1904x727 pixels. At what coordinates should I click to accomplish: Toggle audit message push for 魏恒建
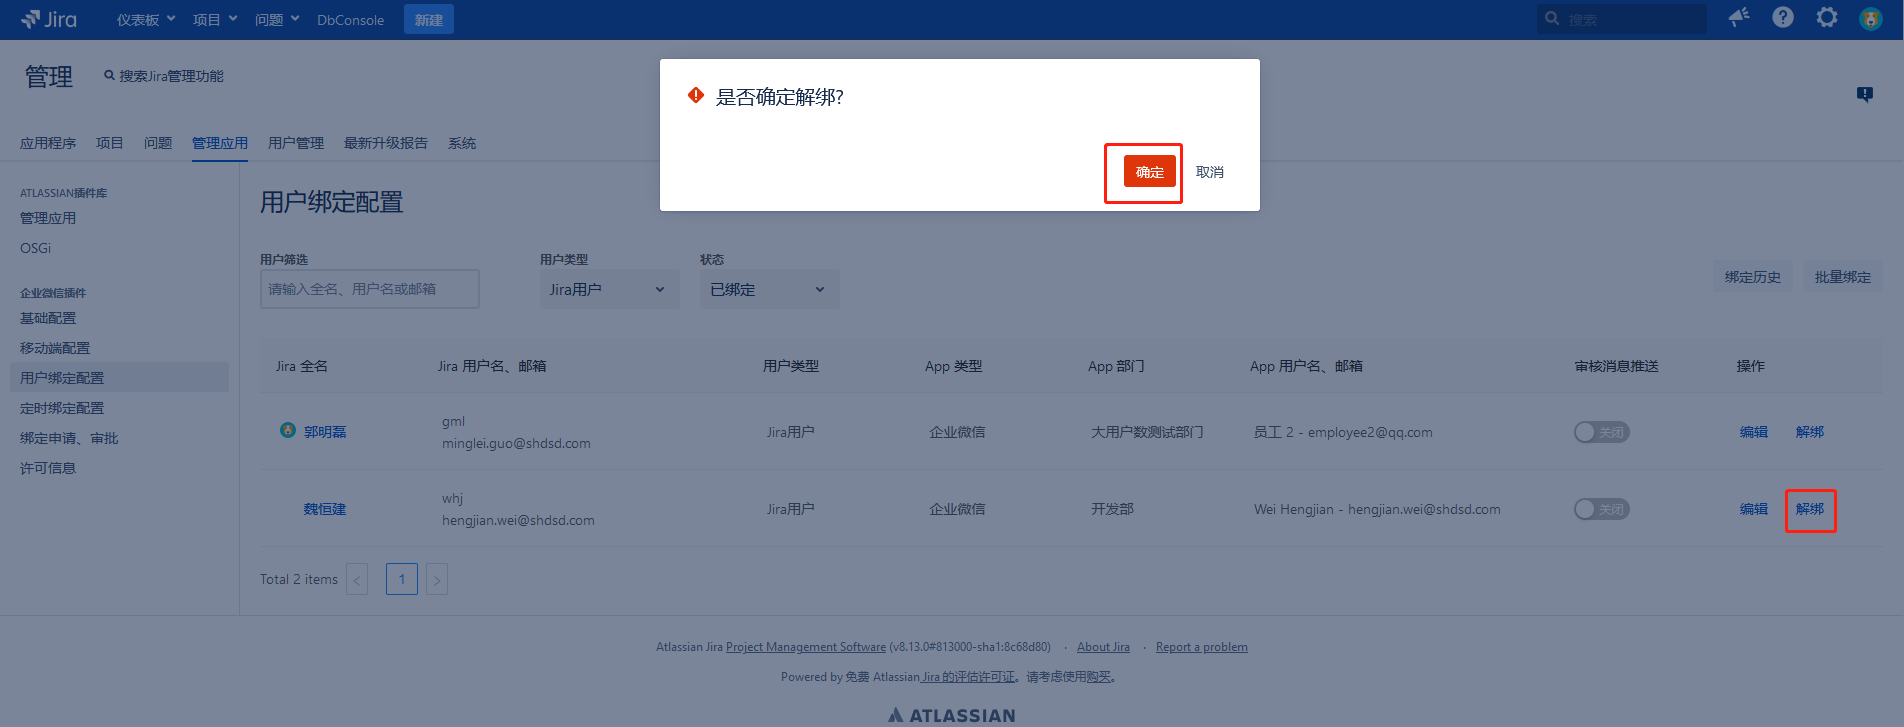1601,509
